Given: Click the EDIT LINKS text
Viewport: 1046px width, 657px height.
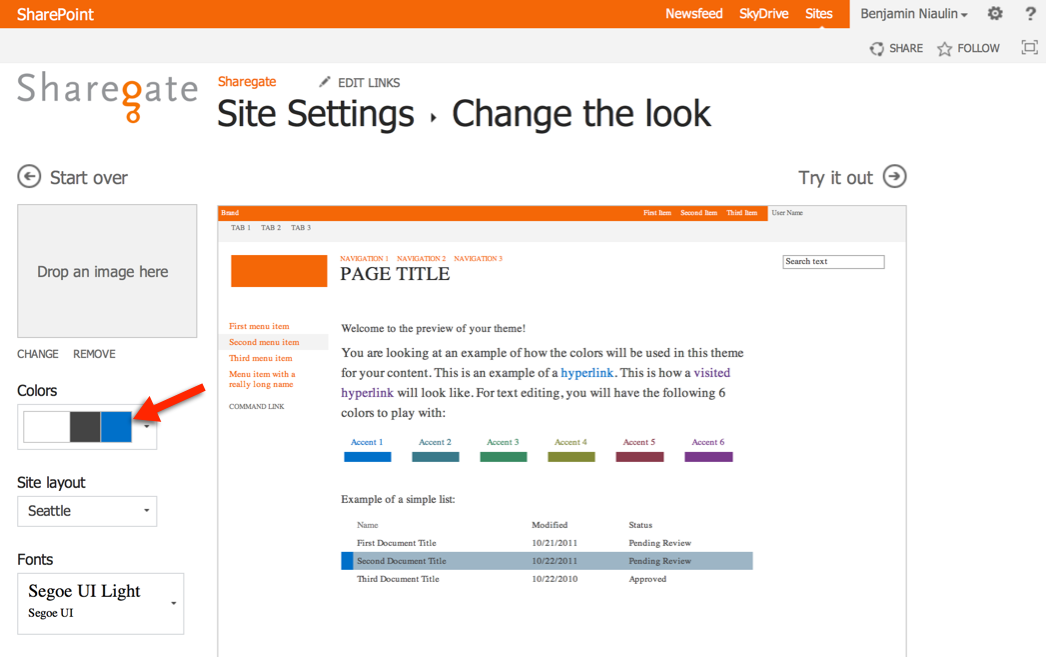Looking at the screenshot, I should click(369, 83).
